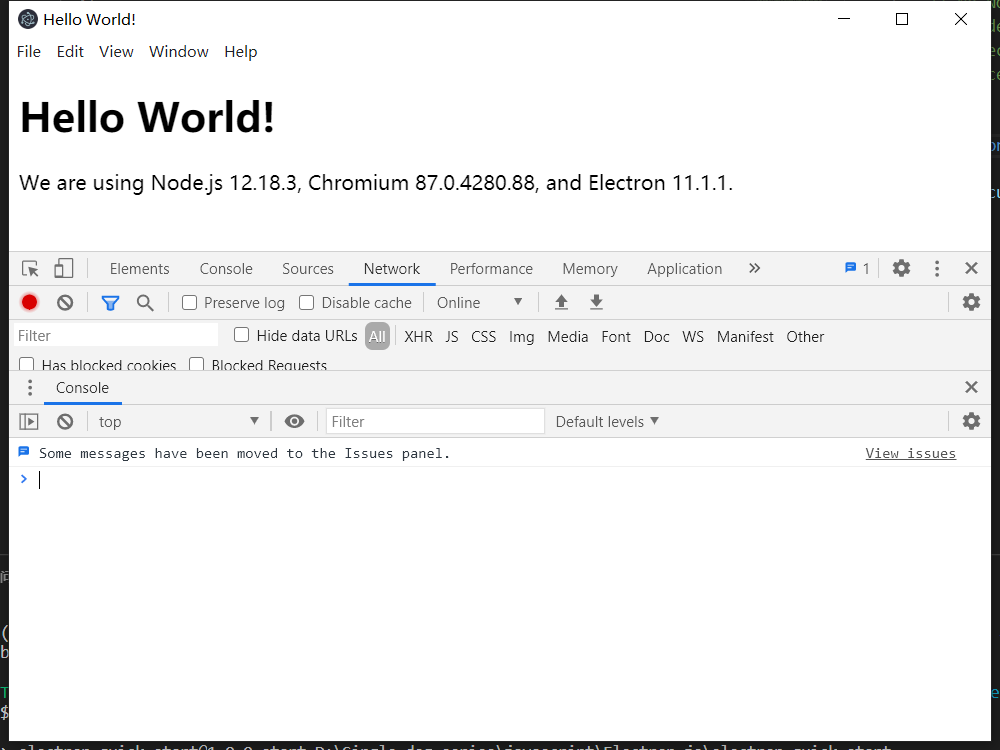This screenshot has width=1000, height=750.
Task: Open the Help menu
Action: [x=240, y=52]
